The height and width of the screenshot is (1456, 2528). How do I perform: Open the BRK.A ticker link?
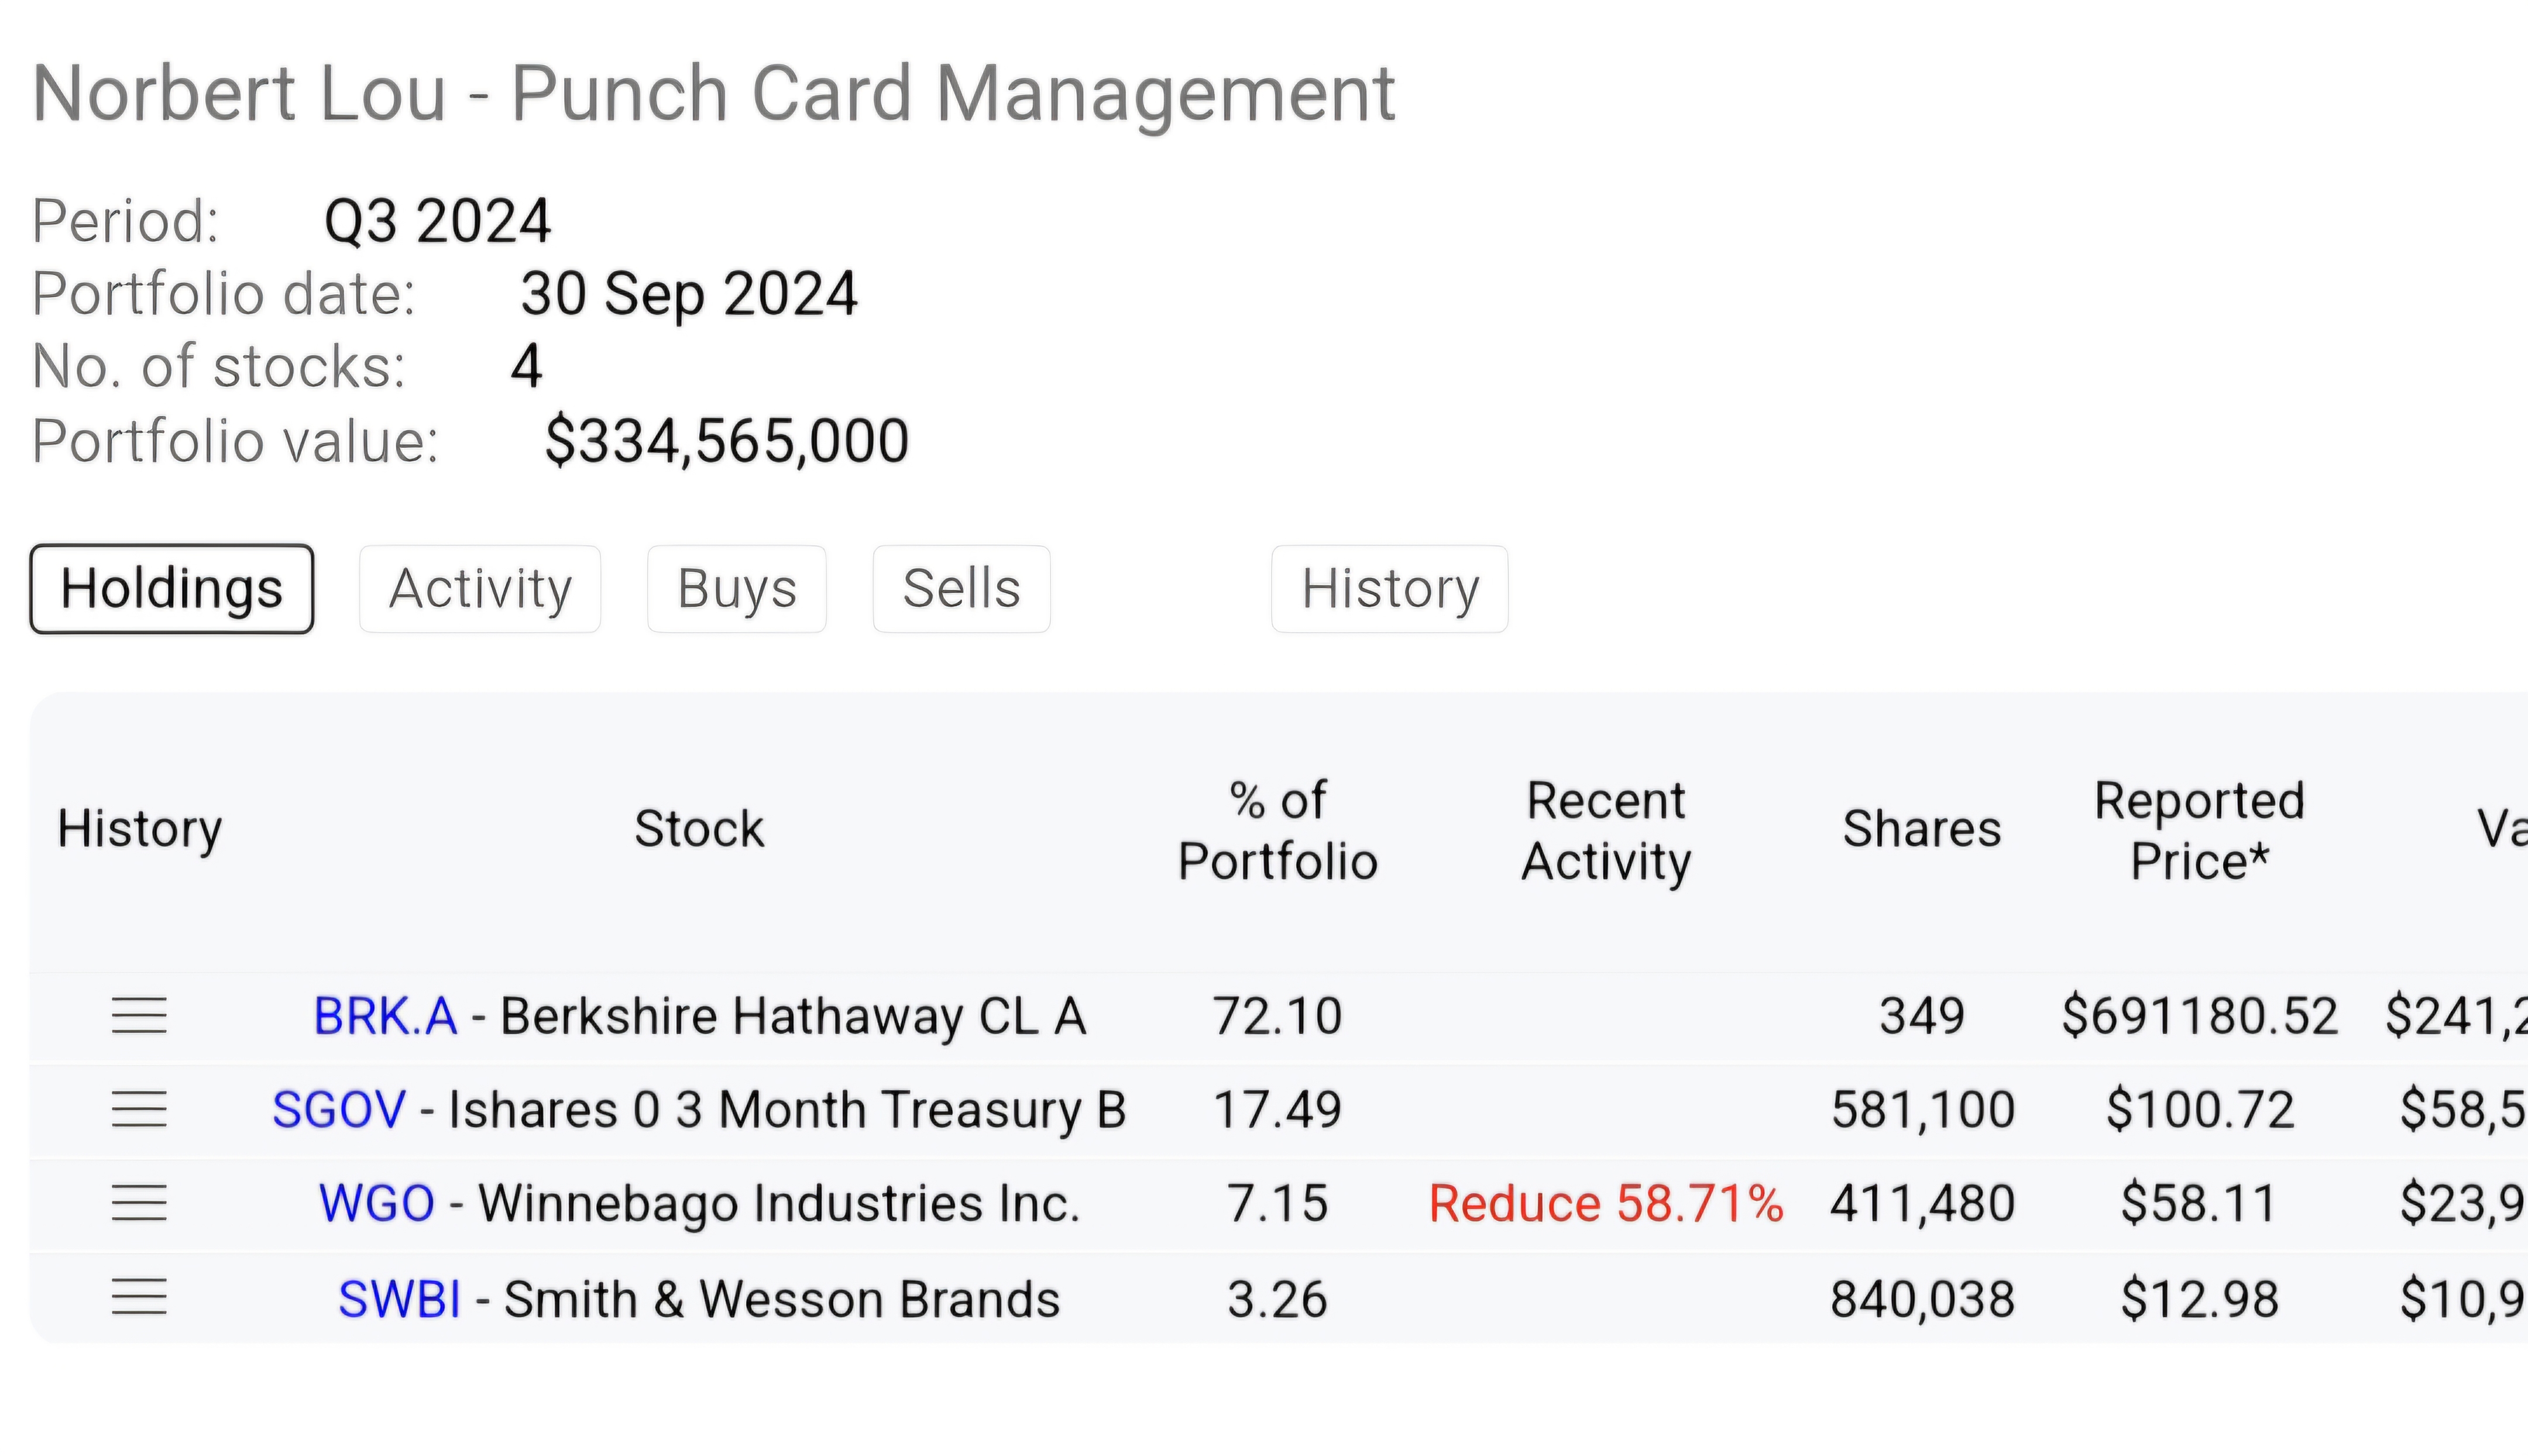tap(385, 1016)
